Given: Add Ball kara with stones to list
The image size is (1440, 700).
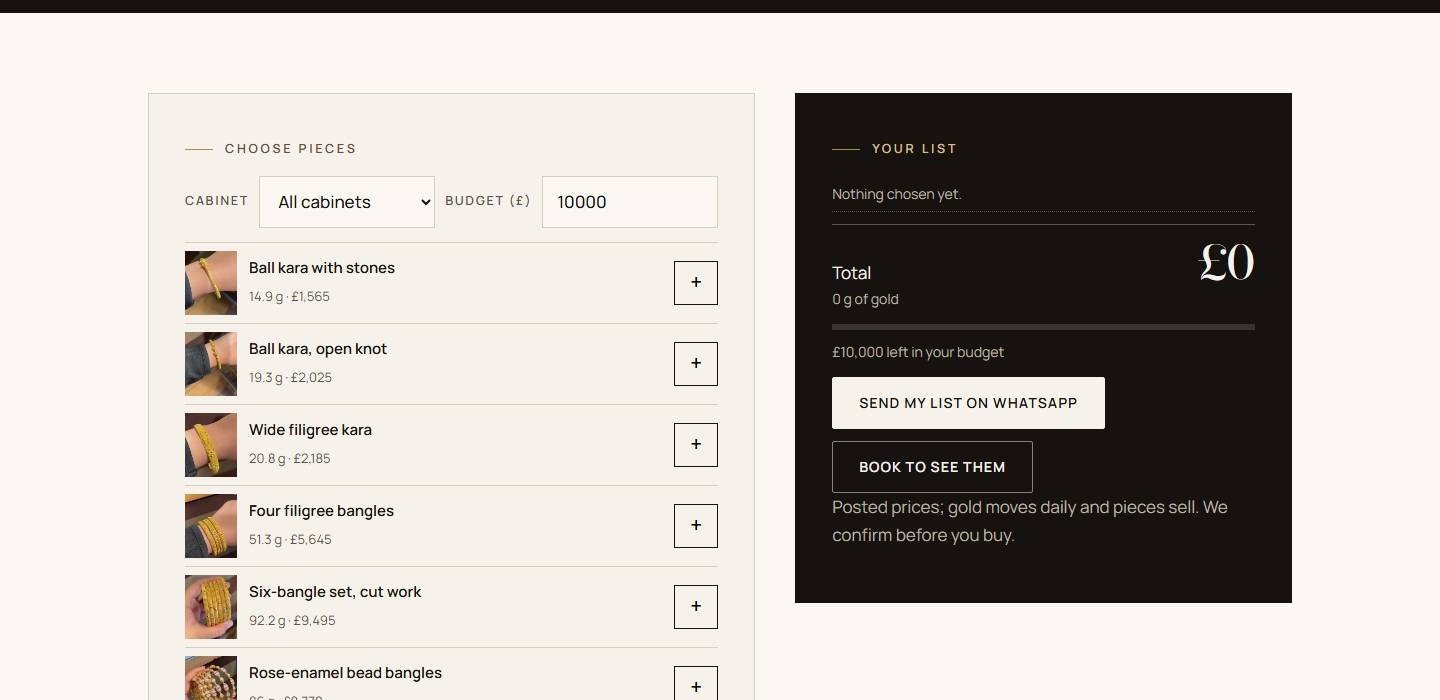Looking at the screenshot, I should click(696, 283).
